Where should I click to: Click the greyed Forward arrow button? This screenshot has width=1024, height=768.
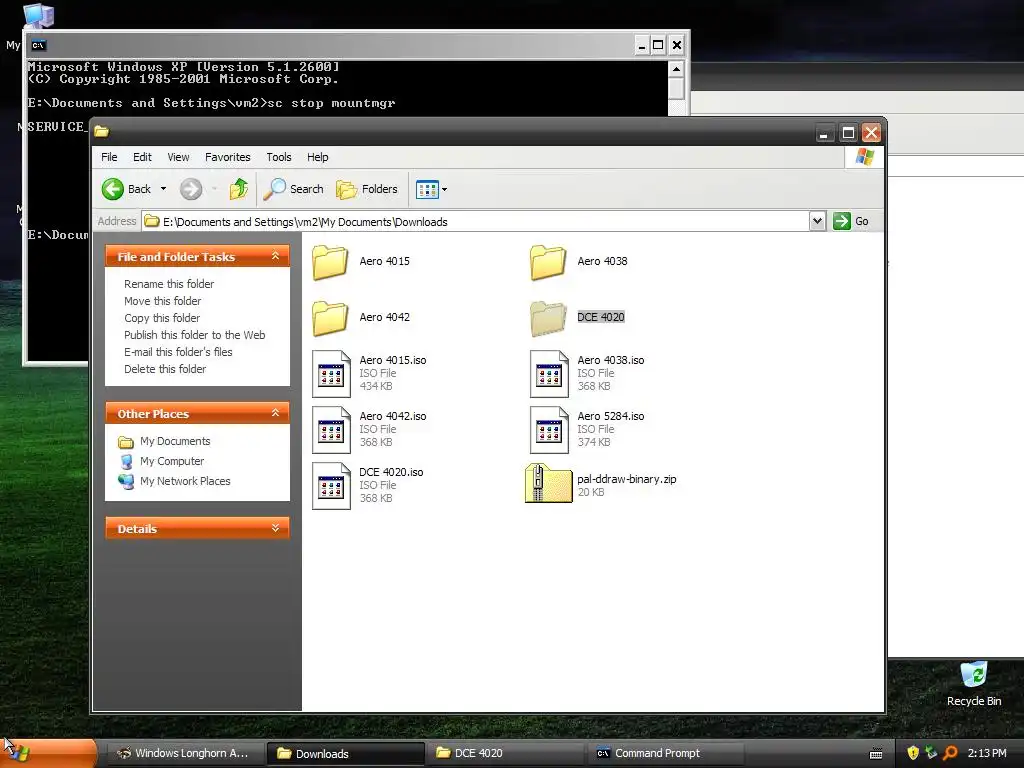tap(191, 189)
